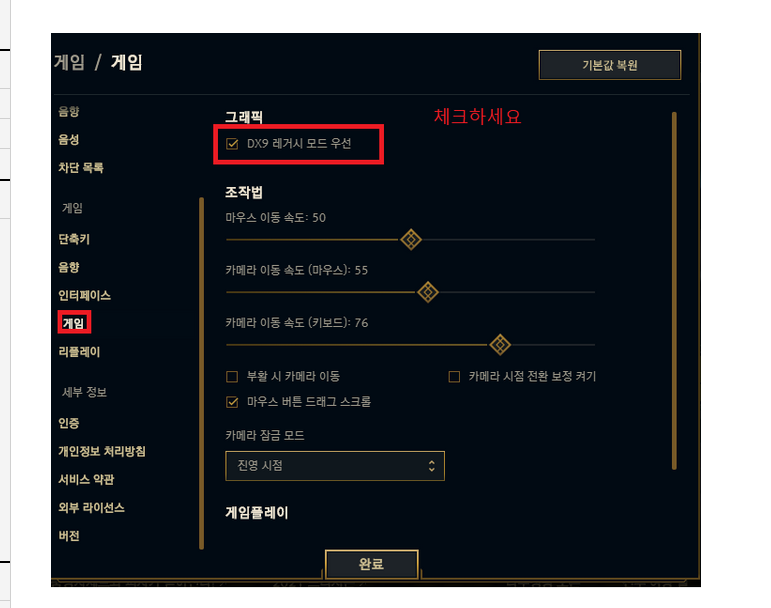Disable 마우스 버튼 드래그 스크롤 checkbox

click(232, 402)
